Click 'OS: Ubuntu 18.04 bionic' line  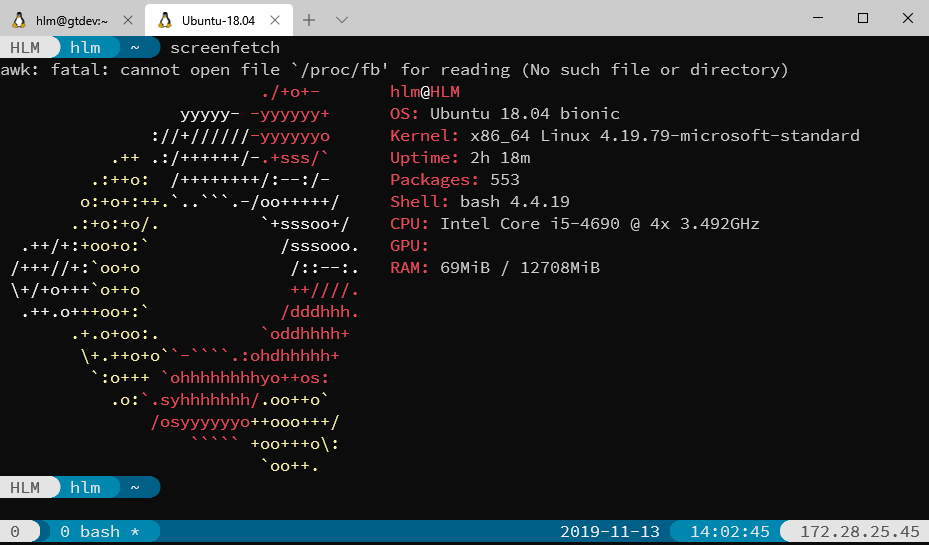click(x=505, y=114)
